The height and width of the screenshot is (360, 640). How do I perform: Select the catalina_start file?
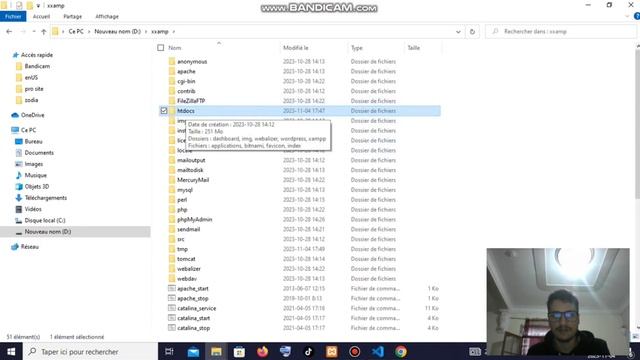[193, 318]
